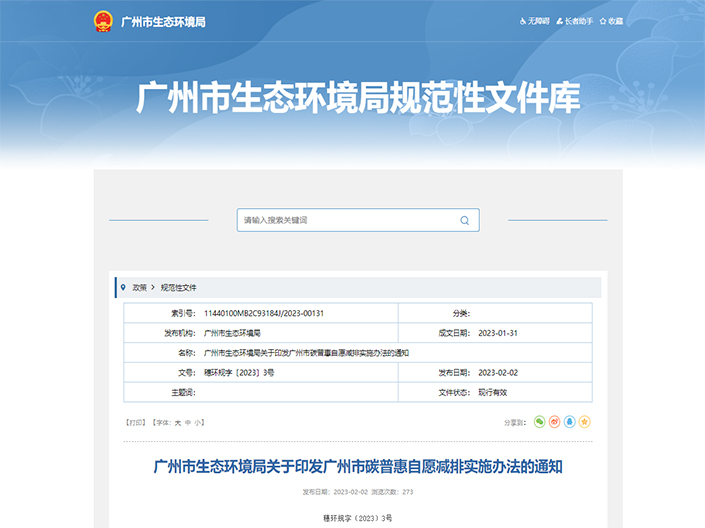Click the 收藏 star icon in header
Viewport: 705px width, 528px height.
603,21
